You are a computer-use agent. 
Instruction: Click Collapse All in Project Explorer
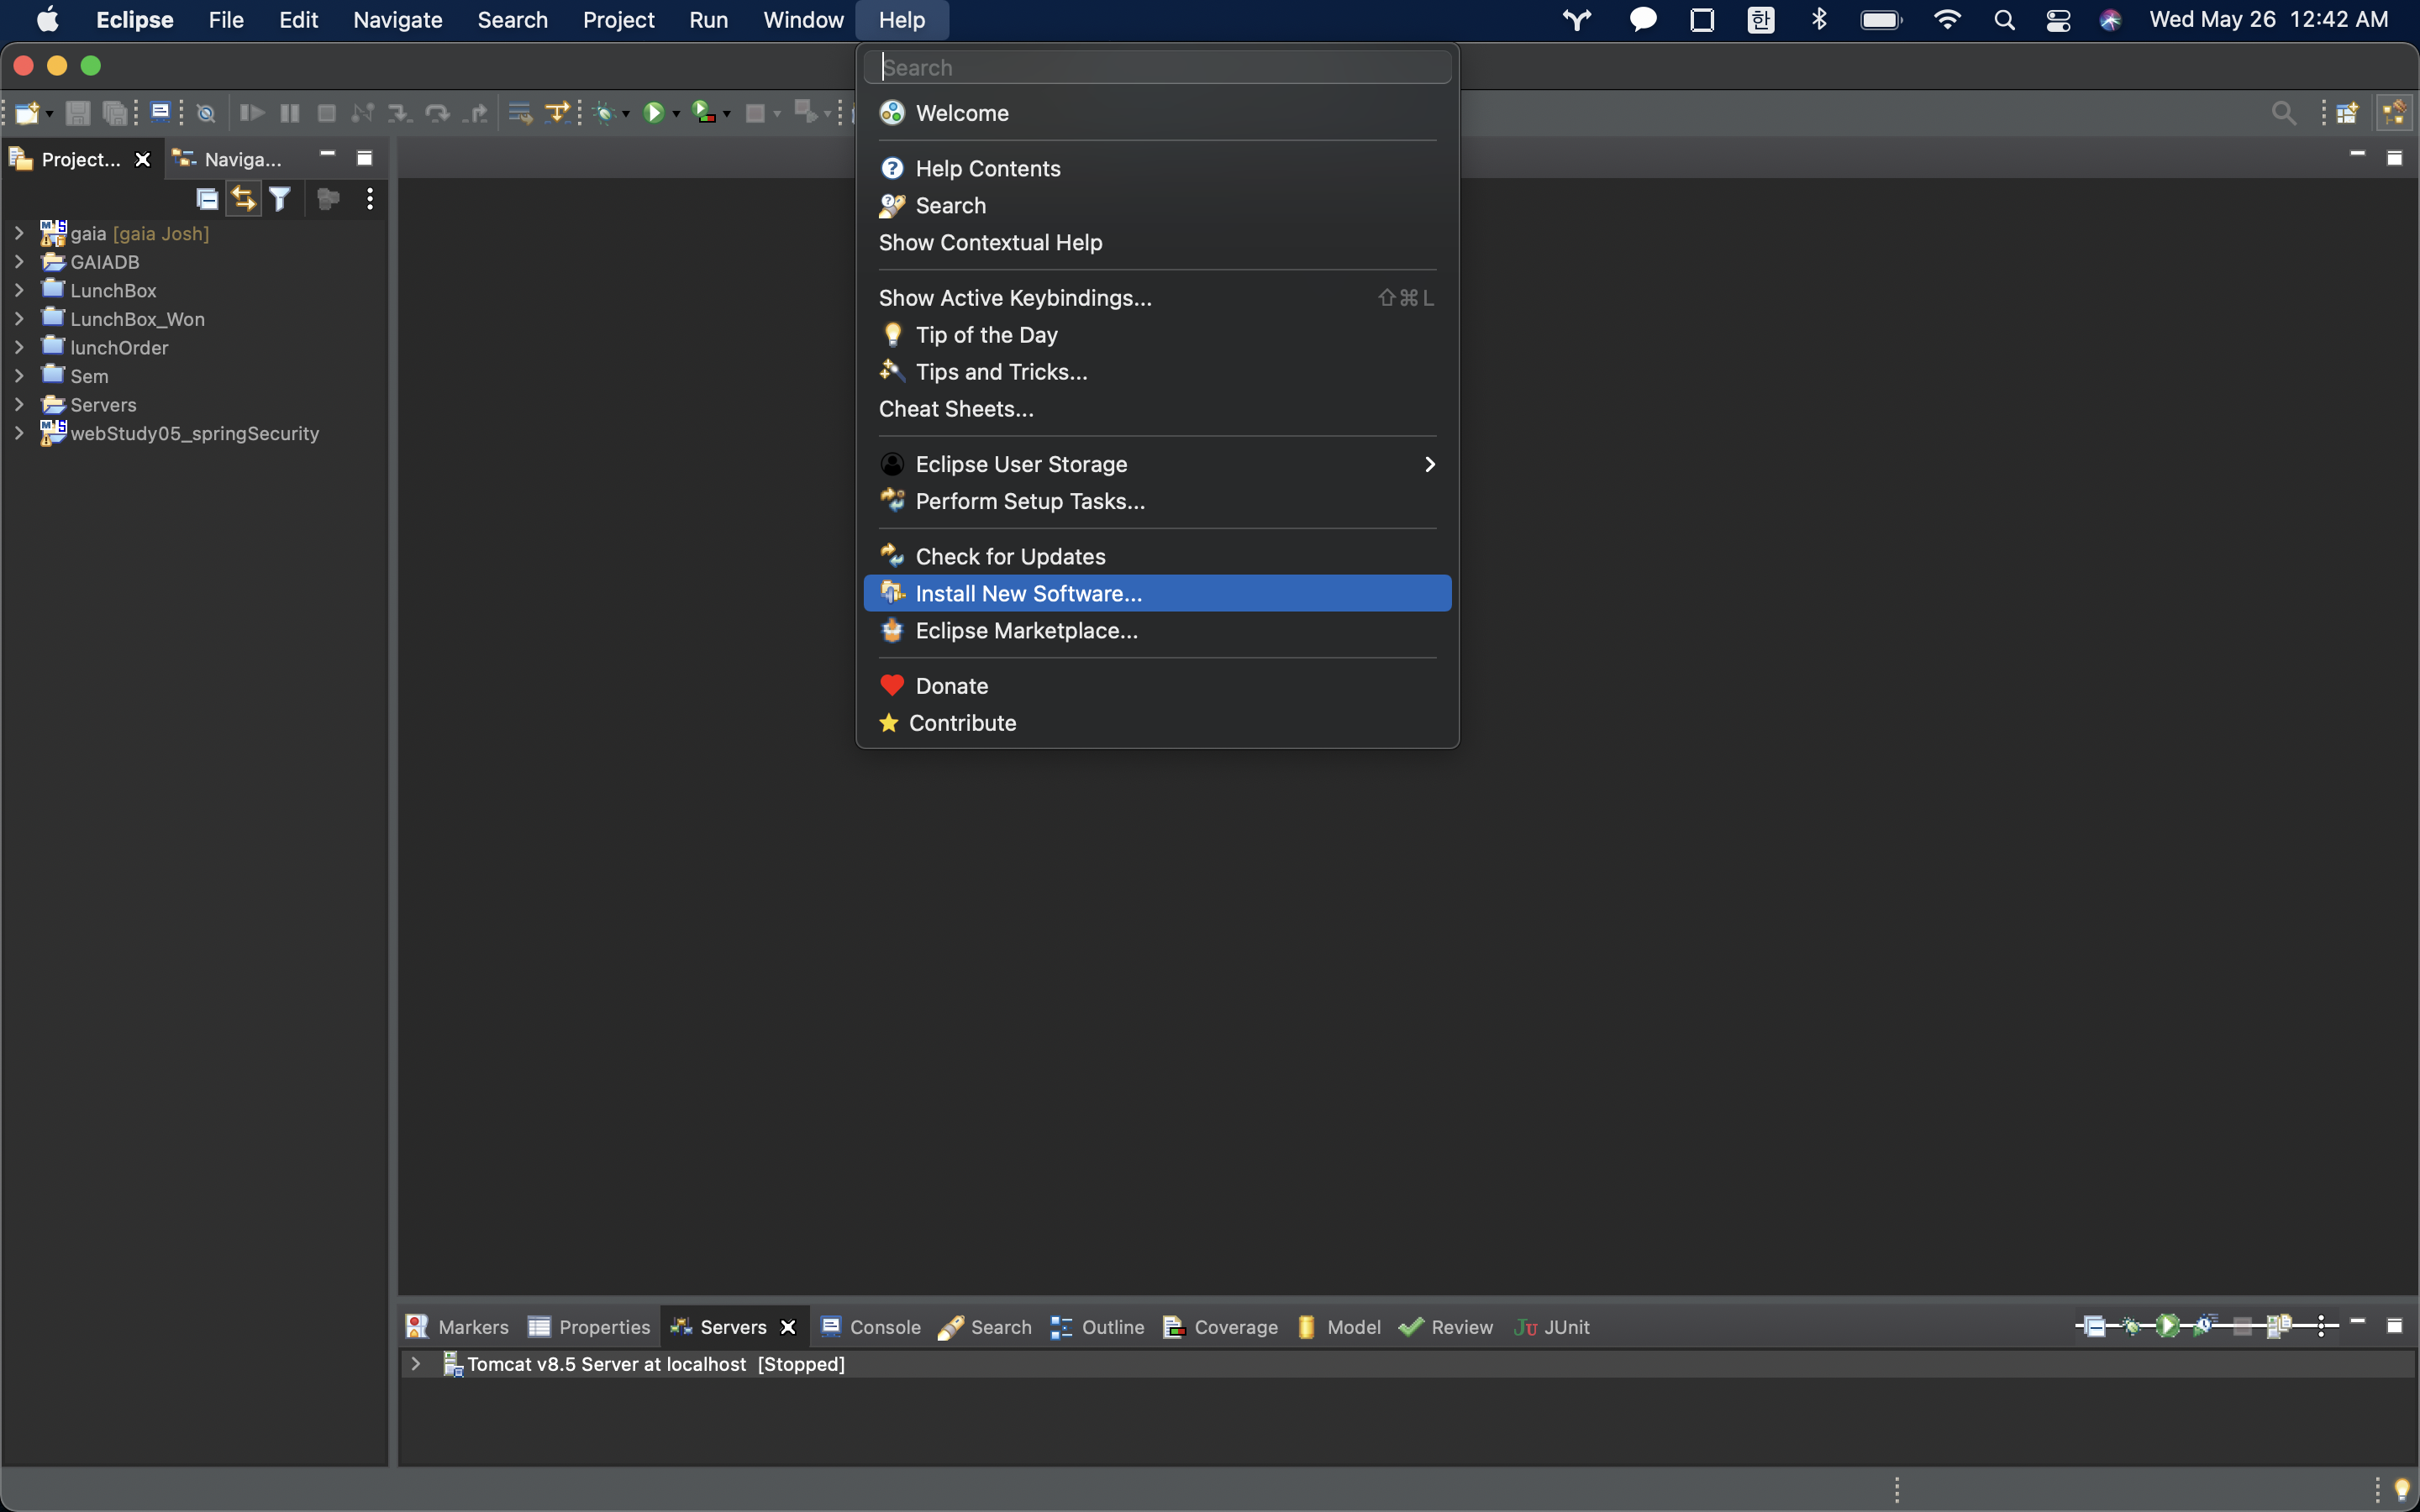click(207, 199)
